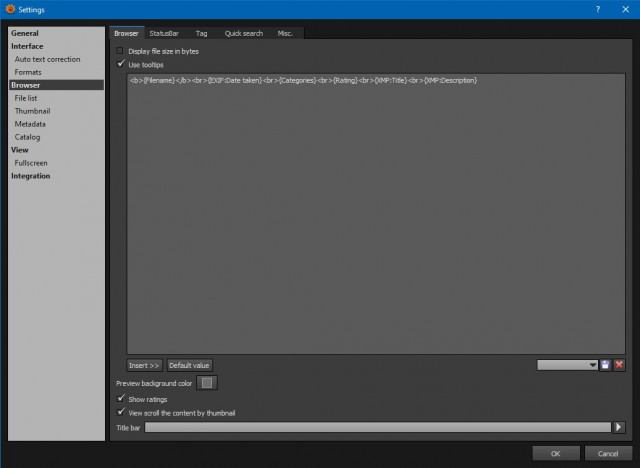Image resolution: width=640 pixels, height=468 pixels.
Task: Click inside the Title bar text field
Action: click(378, 427)
